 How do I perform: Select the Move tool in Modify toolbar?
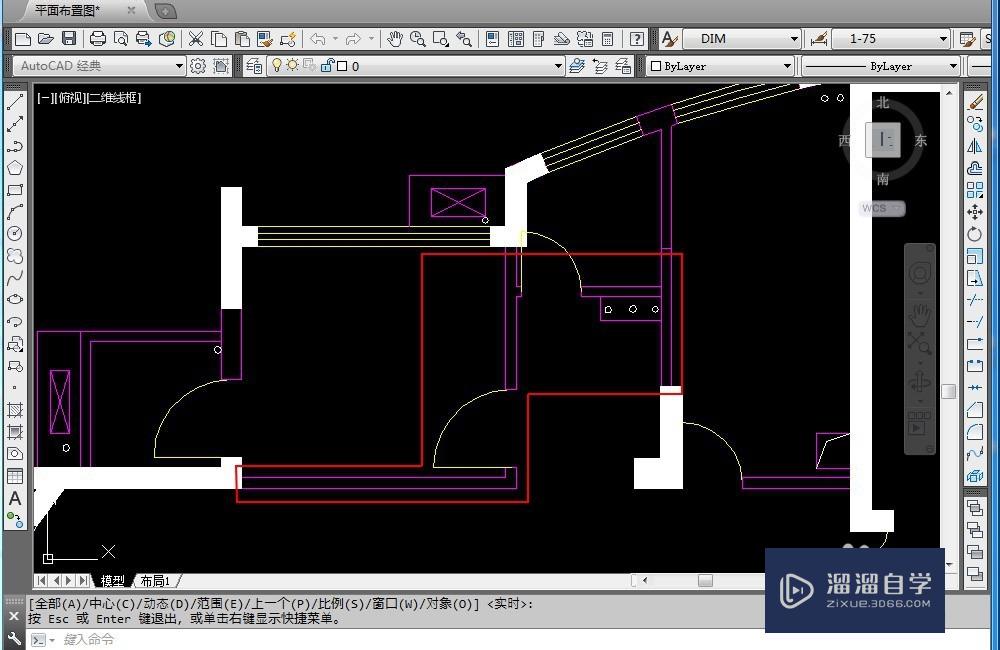974,212
